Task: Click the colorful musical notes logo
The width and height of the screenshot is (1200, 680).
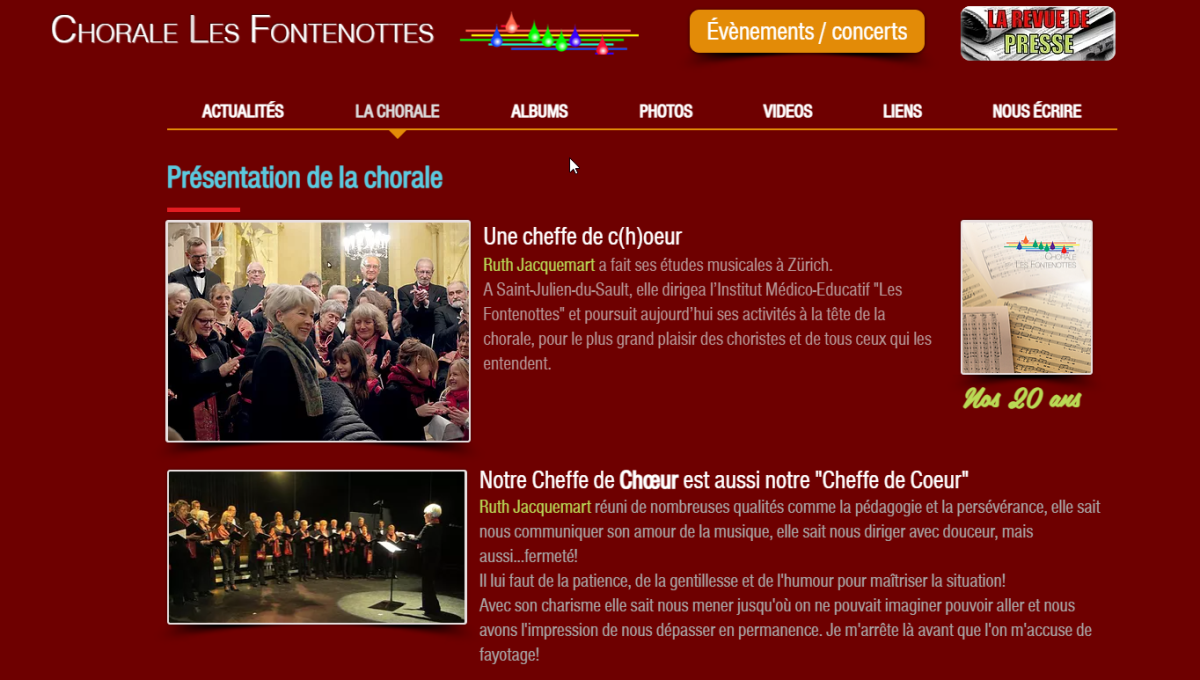Action: pyautogui.click(x=549, y=34)
